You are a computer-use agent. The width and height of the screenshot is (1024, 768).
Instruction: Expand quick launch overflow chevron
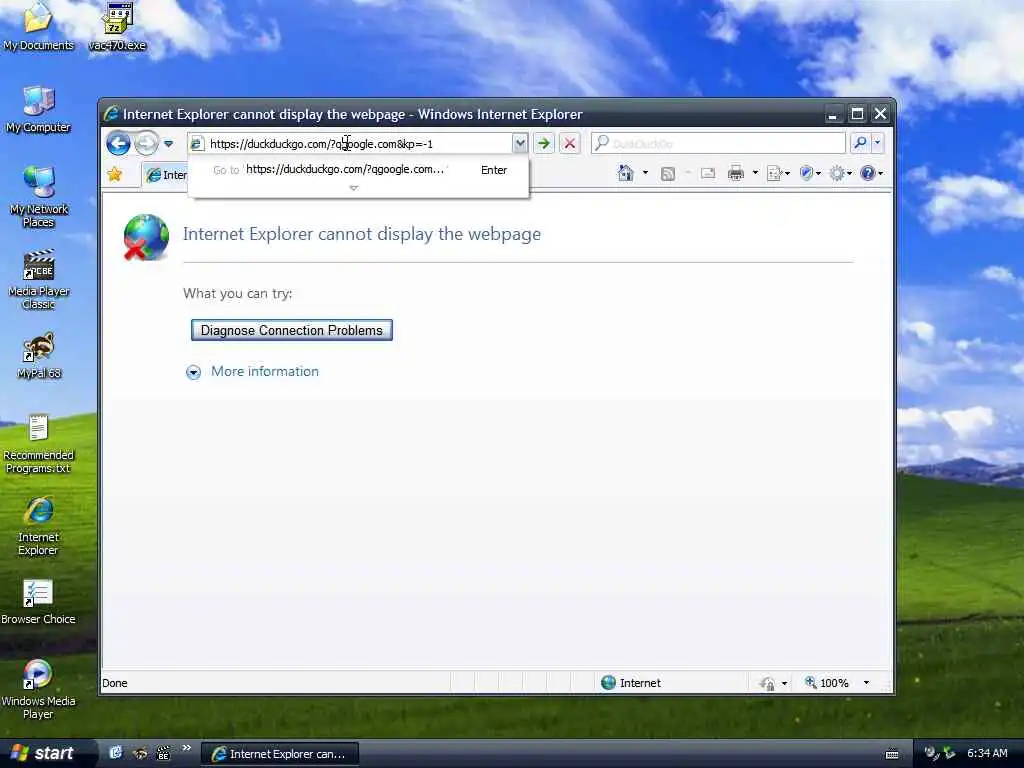coord(186,748)
